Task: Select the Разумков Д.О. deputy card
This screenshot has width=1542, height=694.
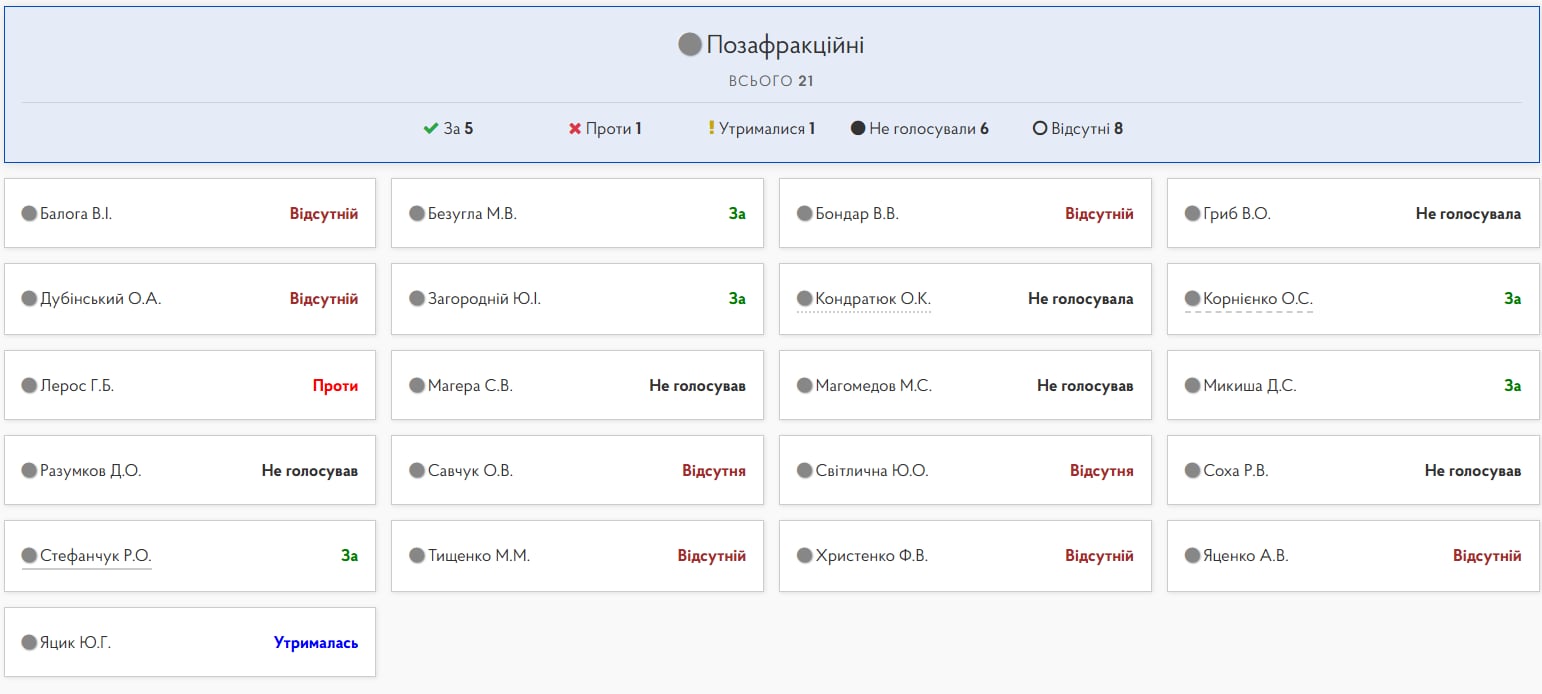Action: (x=190, y=470)
